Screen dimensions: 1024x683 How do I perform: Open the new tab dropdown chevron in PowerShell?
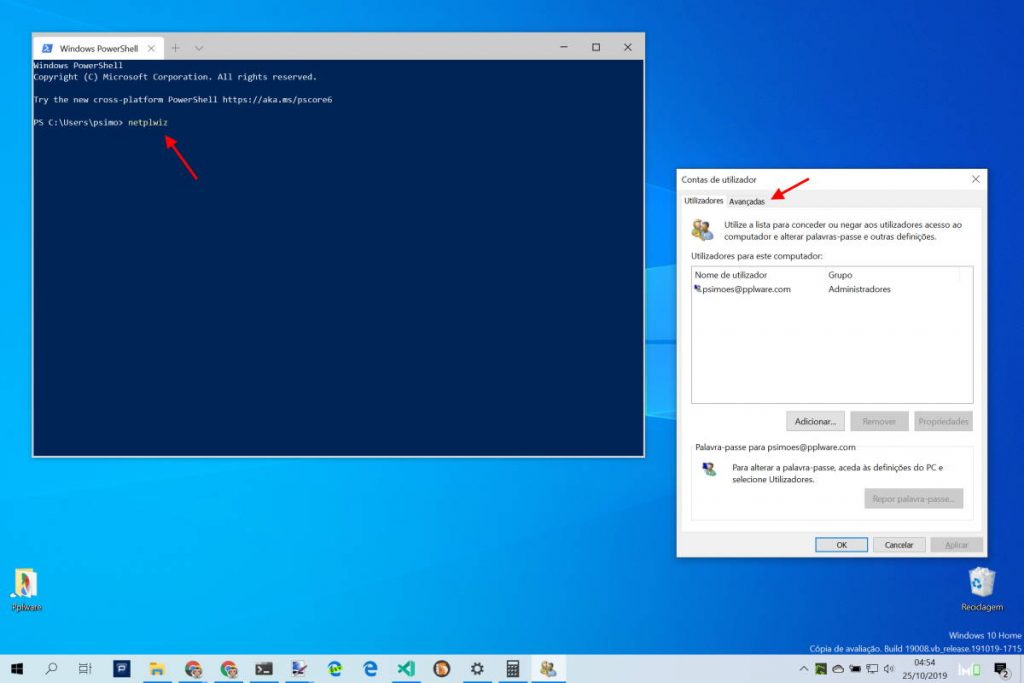point(199,48)
